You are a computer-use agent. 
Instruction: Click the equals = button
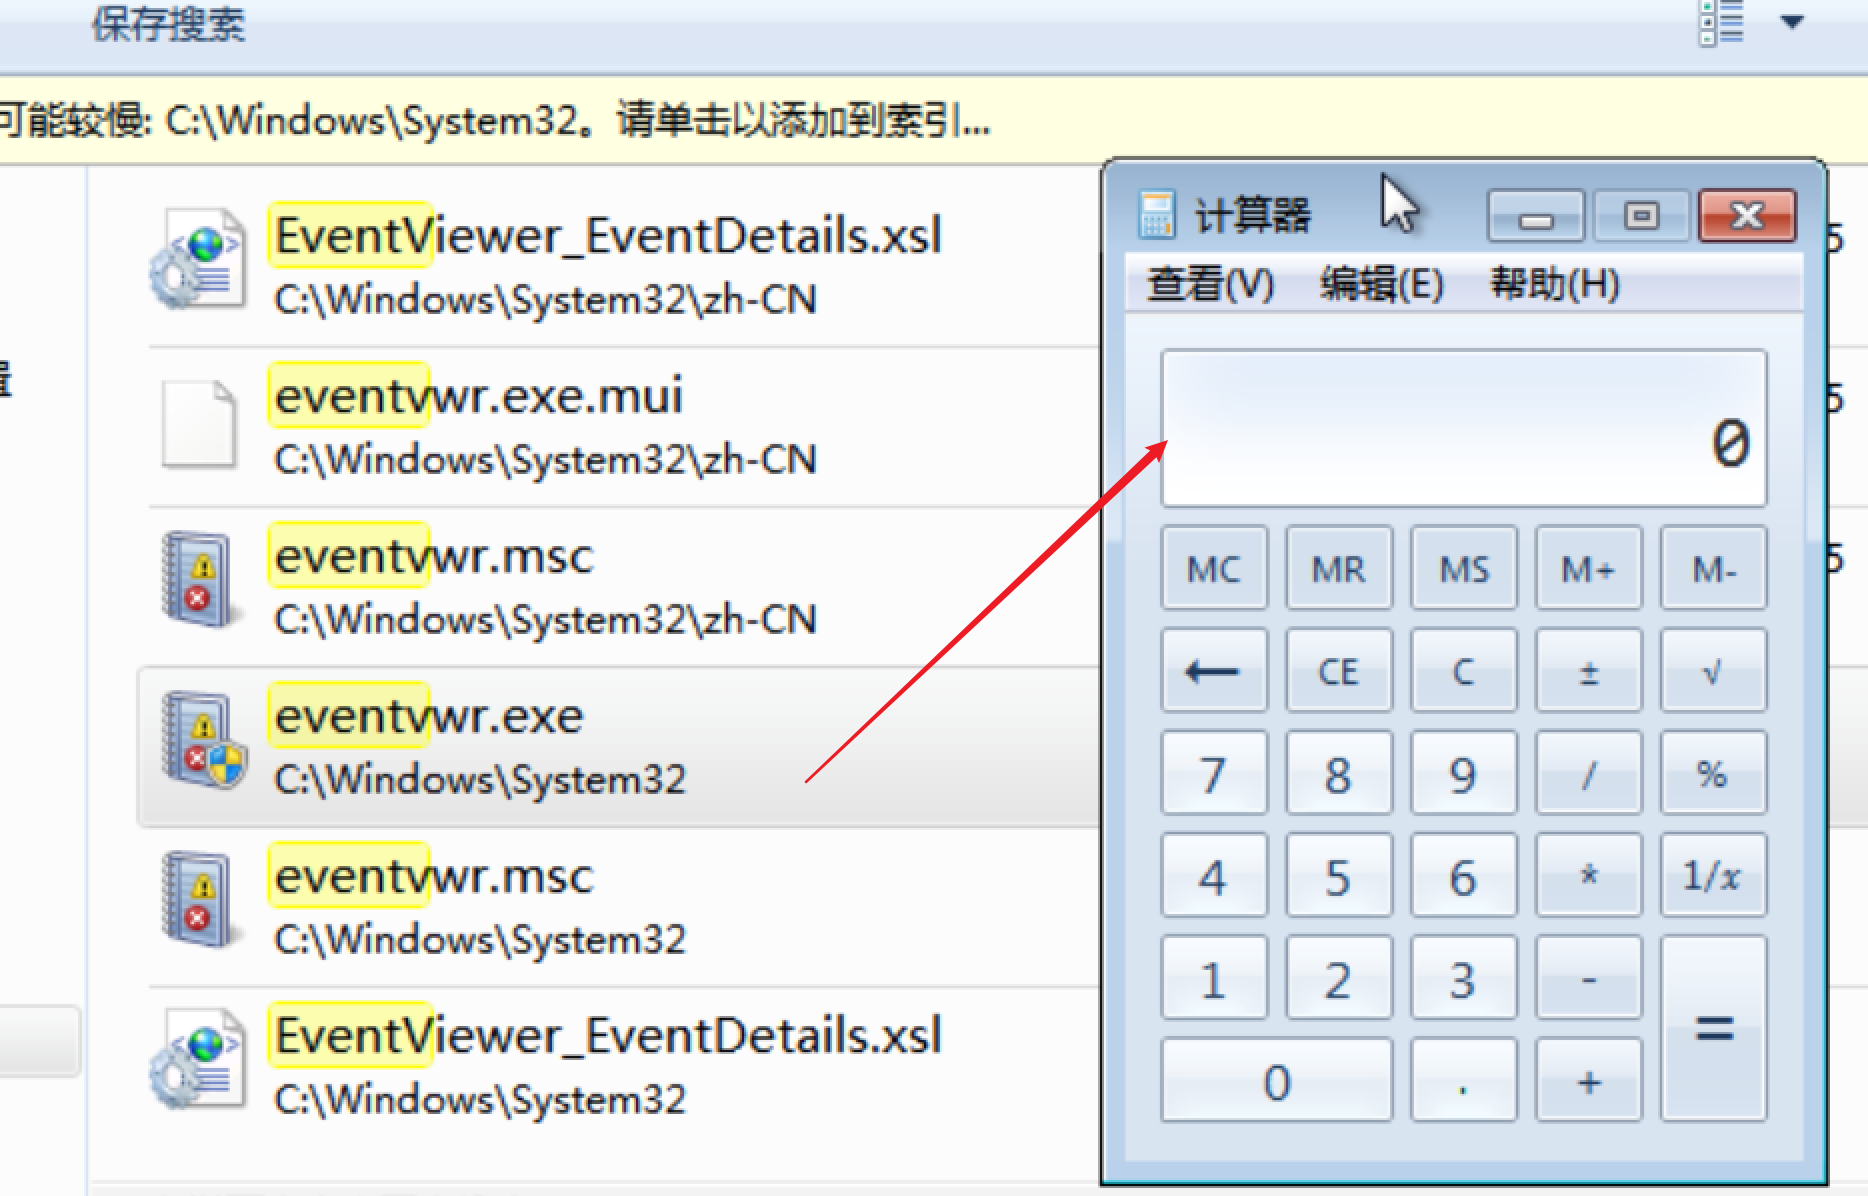[1714, 1029]
